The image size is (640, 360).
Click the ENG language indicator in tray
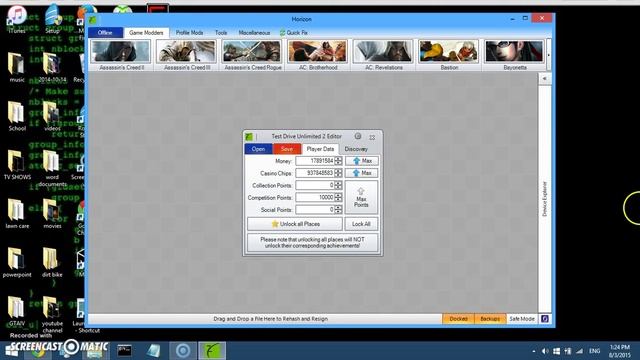pos(594,351)
